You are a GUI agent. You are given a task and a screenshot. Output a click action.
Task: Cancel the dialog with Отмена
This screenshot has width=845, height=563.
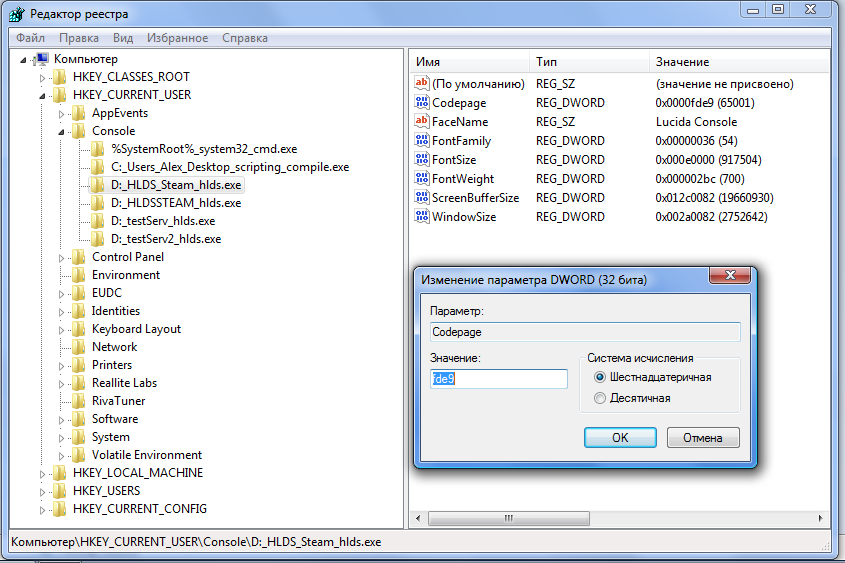(x=703, y=437)
